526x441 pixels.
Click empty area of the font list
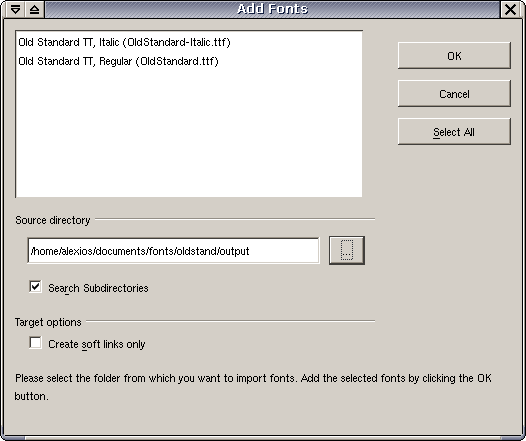(x=189, y=134)
